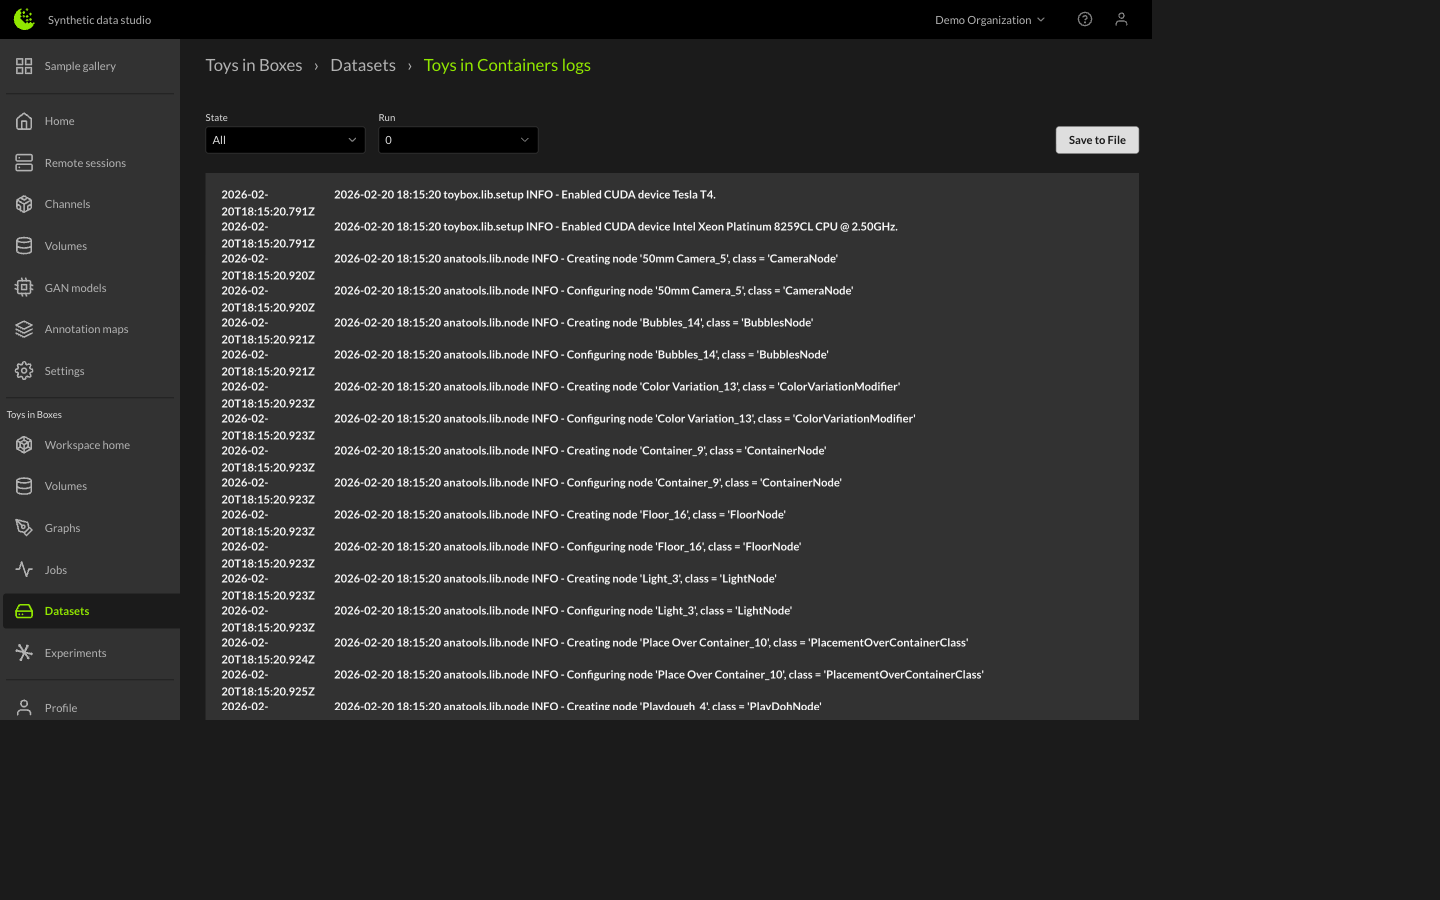Open the help icon in the top bar
This screenshot has width=1440, height=900.
(x=1085, y=19)
